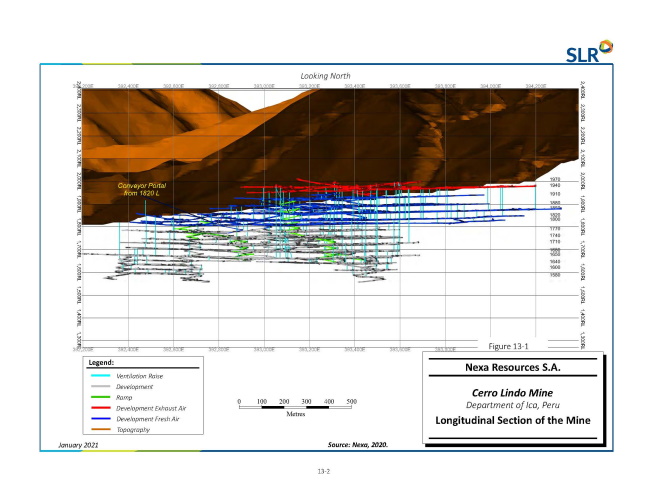Click the 'Nexa Resources S.A.' title
Image resolution: width=649 pixels, height=504 pixels.
coord(513,367)
